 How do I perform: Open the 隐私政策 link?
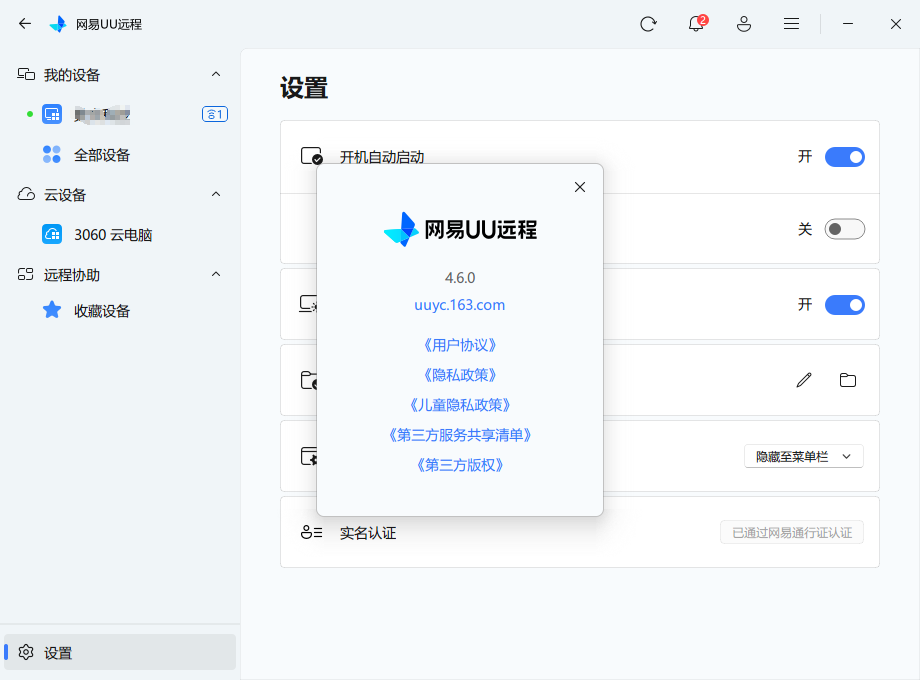[x=459, y=374]
